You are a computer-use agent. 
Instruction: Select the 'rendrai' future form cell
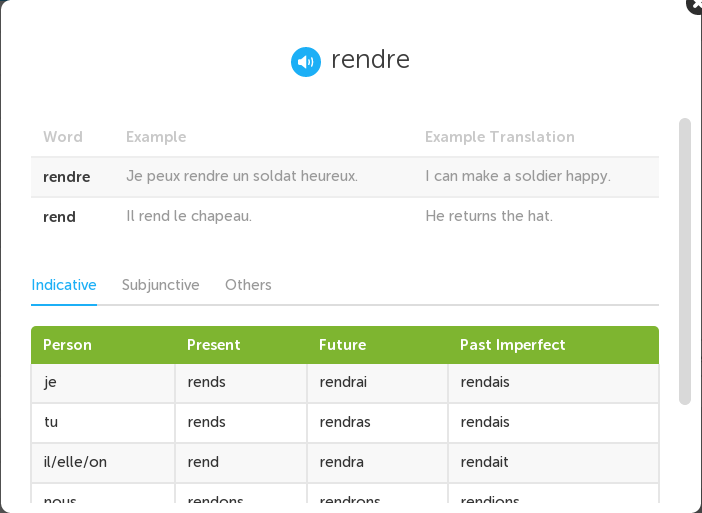[345, 382]
